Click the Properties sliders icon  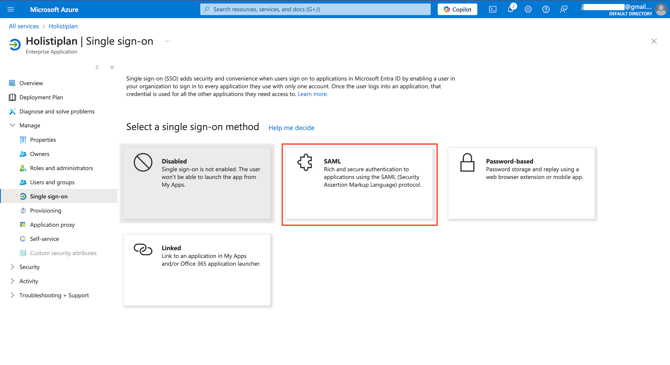point(23,139)
